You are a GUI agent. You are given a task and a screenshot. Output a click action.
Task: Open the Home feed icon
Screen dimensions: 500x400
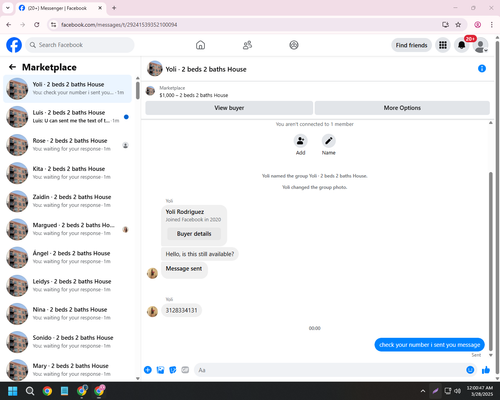(x=200, y=45)
